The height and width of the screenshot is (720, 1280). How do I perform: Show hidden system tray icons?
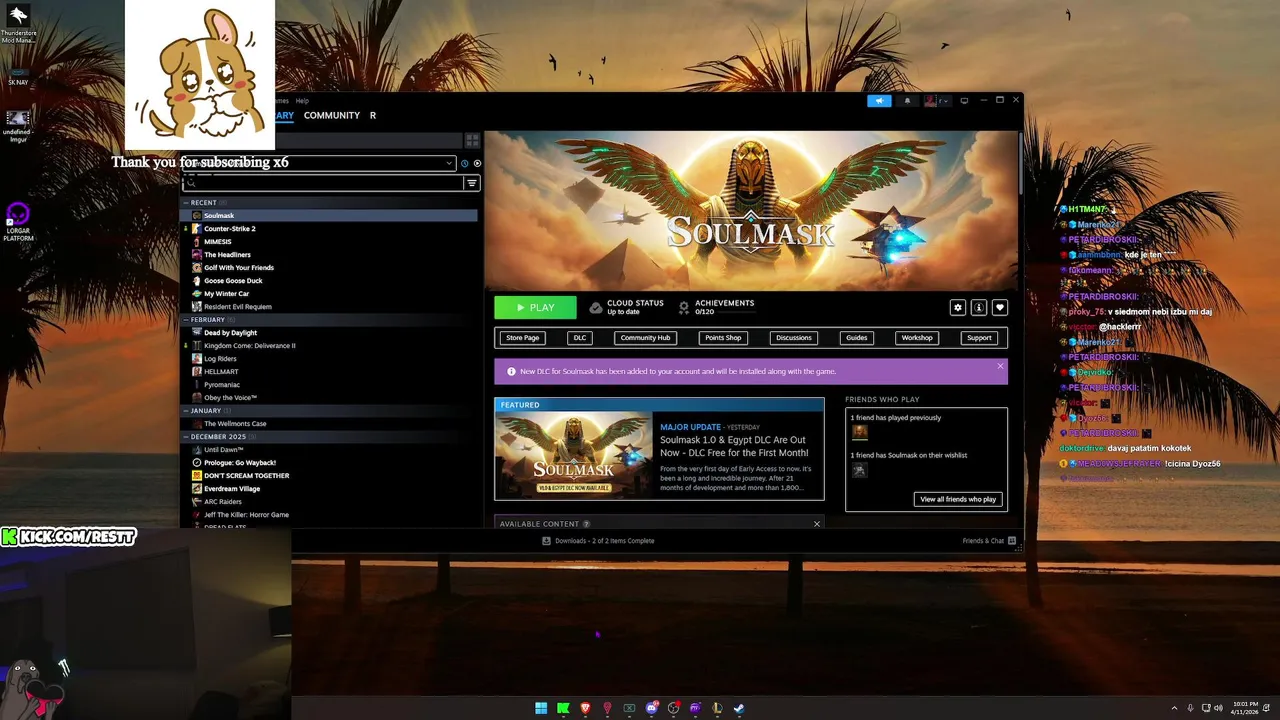tap(1174, 708)
